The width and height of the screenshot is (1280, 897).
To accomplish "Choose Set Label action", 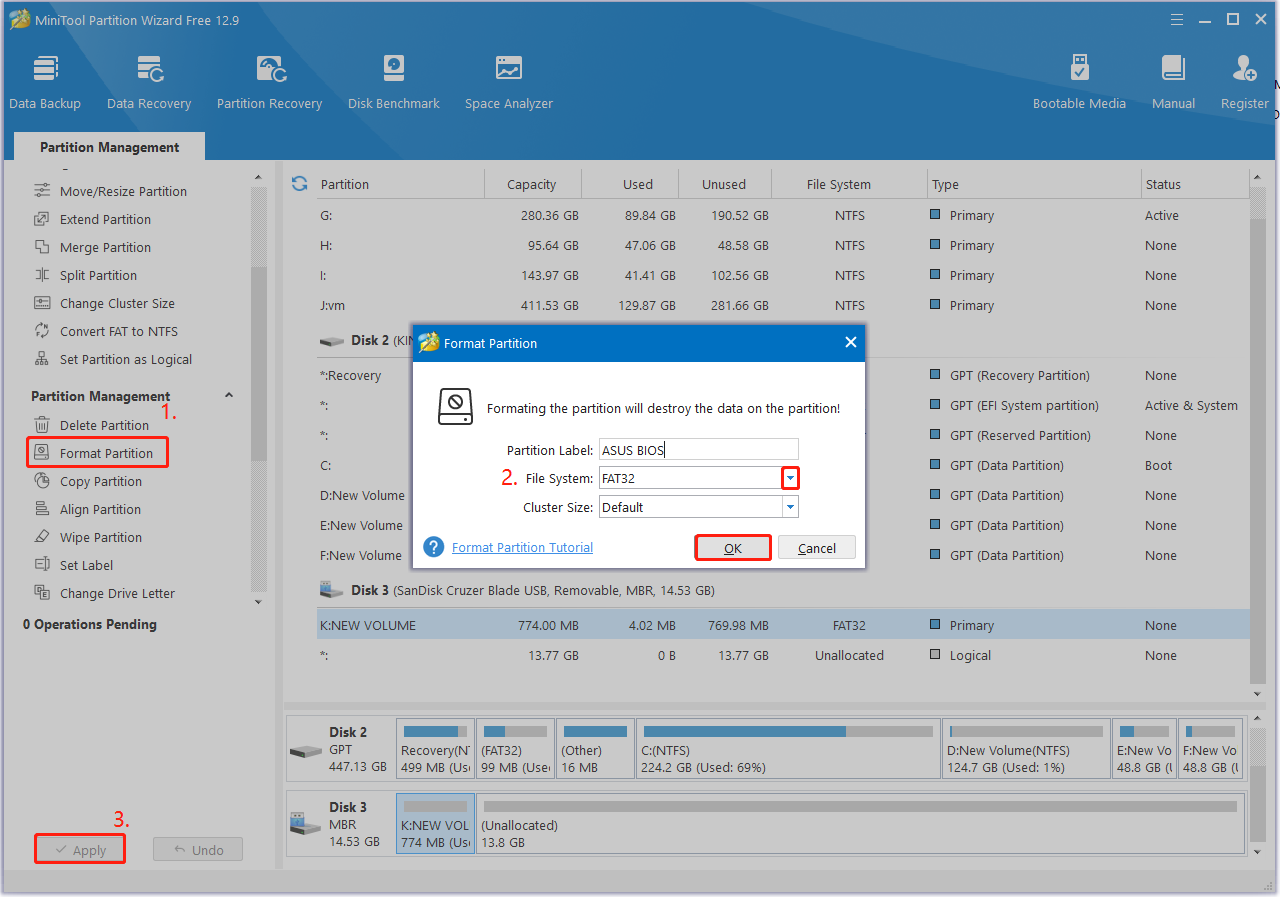I will point(86,565).
